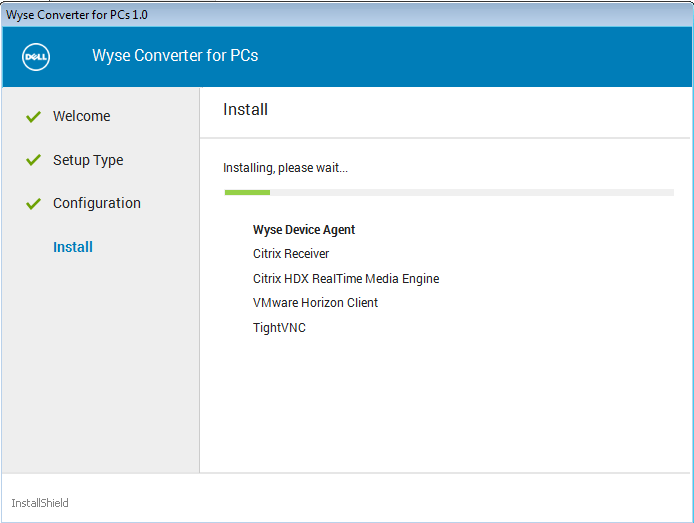Go to the Configuration step

(x=96, y=203)
